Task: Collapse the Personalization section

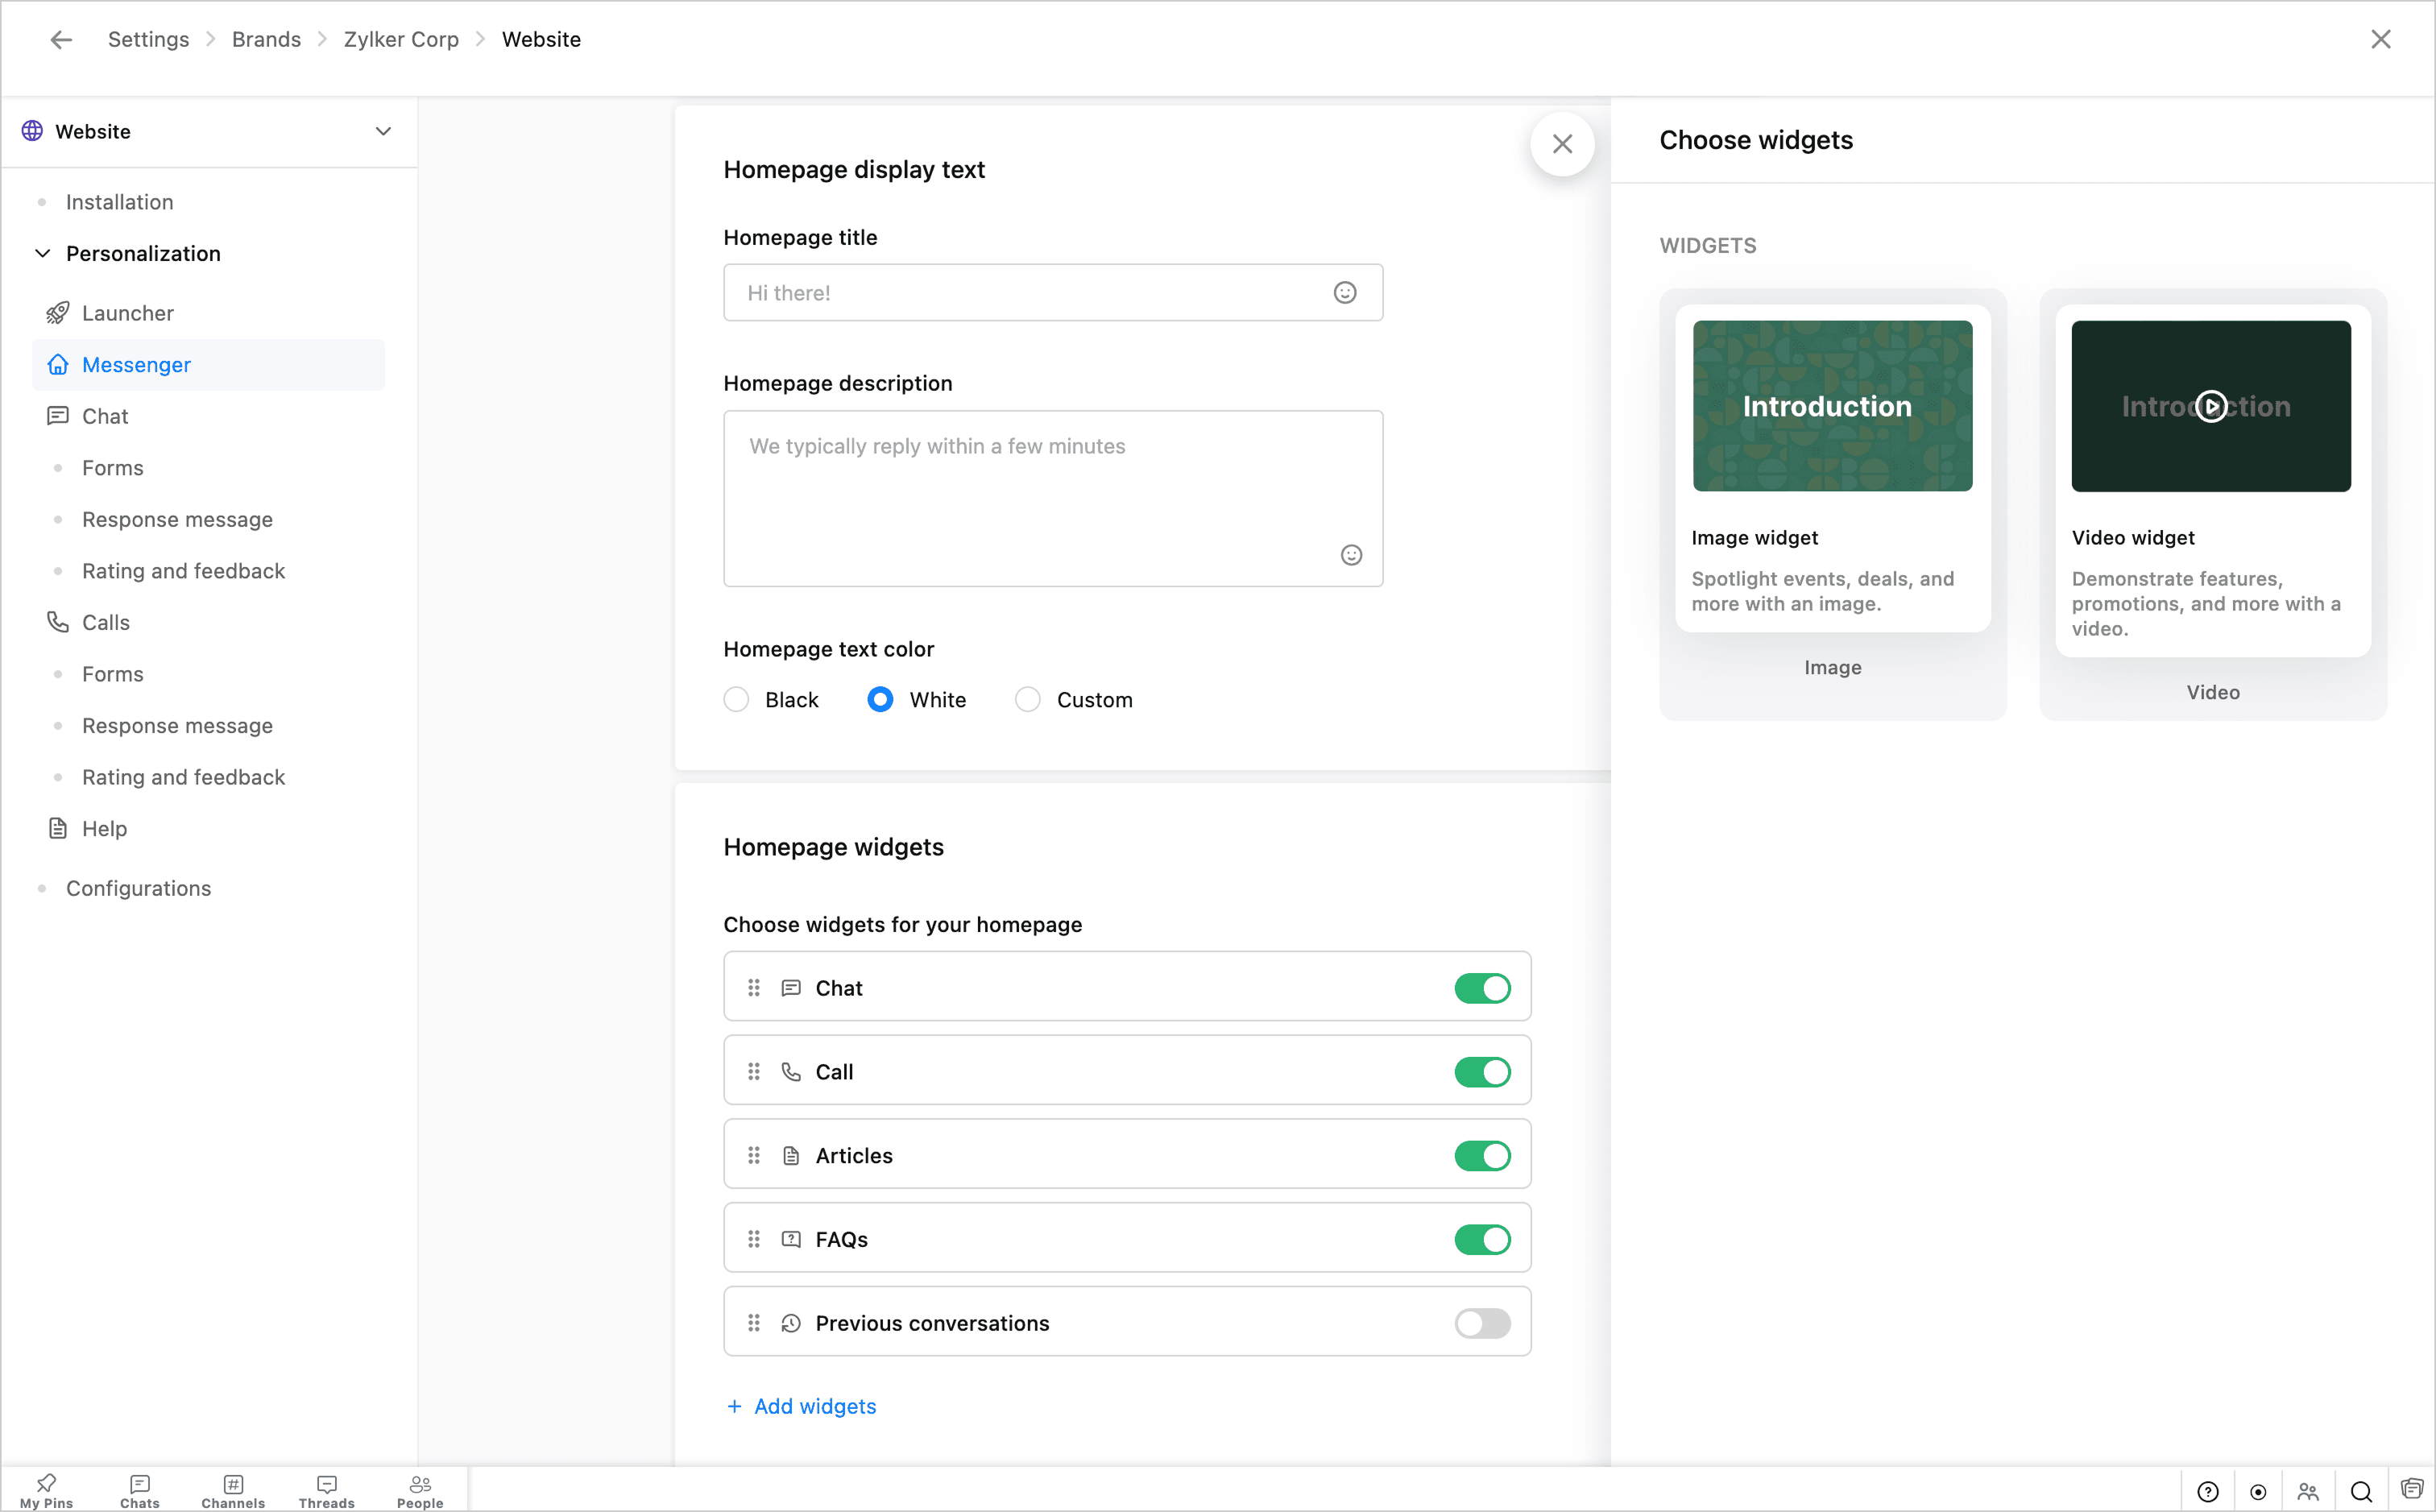Action: [x=43, y=254]
